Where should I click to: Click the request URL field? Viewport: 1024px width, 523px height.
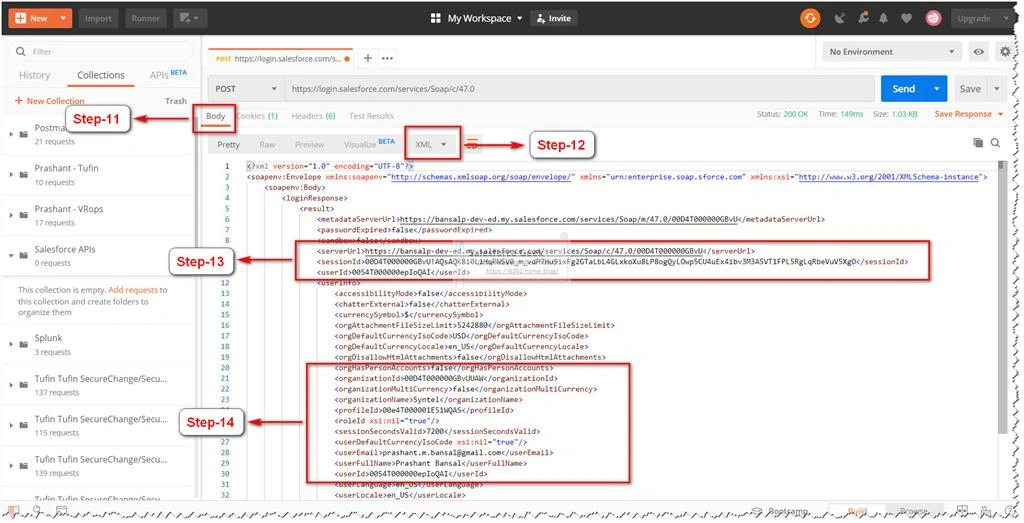click(579, 89)
